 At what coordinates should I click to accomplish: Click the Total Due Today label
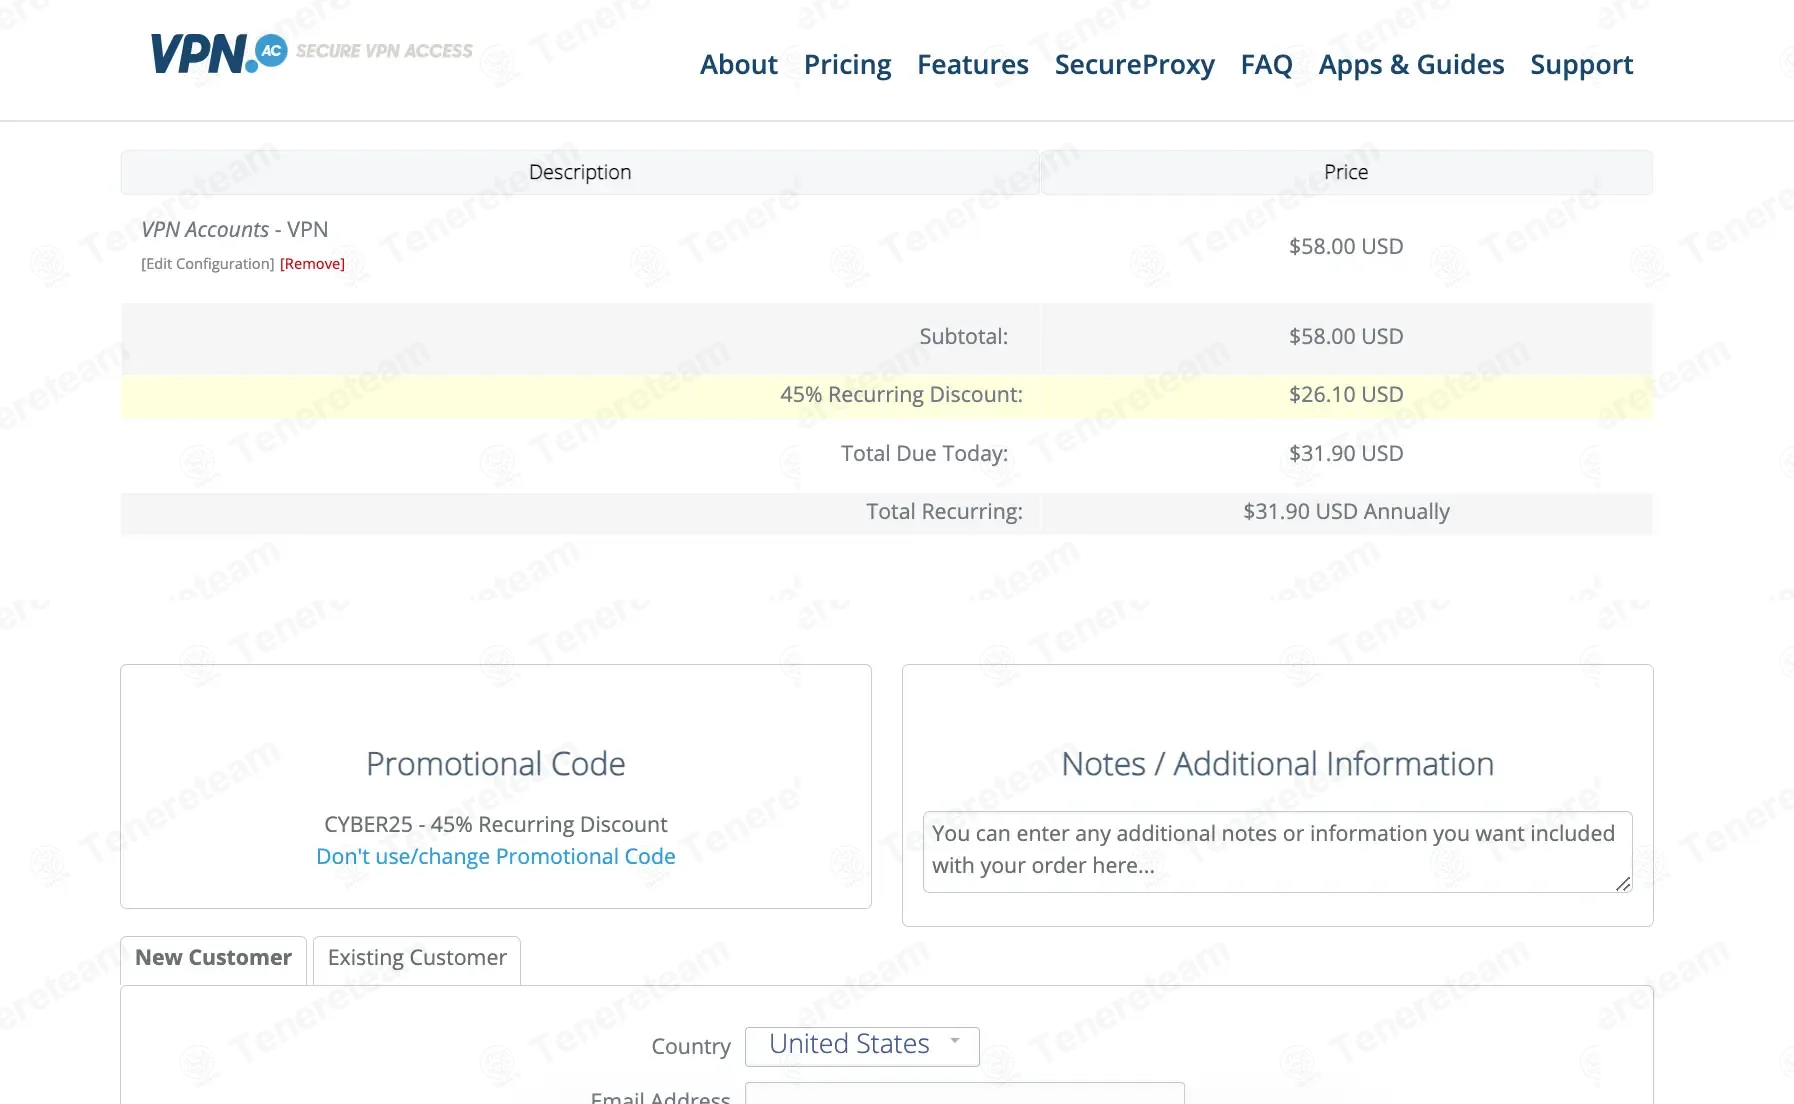point(924,453)
